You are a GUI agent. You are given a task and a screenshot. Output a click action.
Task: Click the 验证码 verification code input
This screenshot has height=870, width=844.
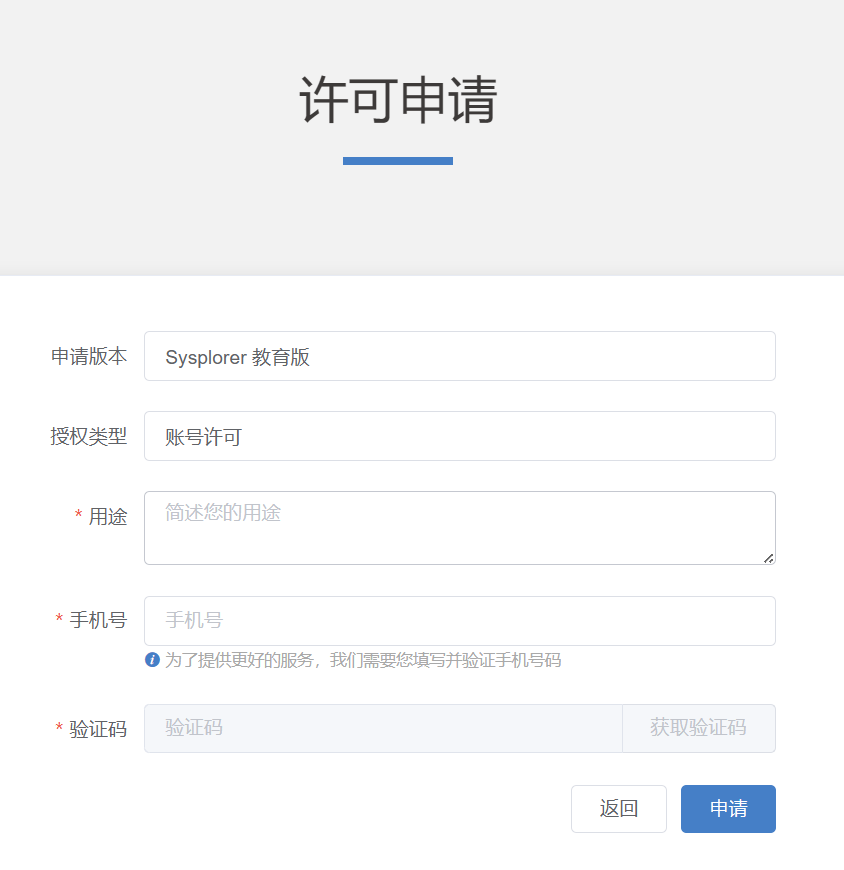tap(383, 728)
